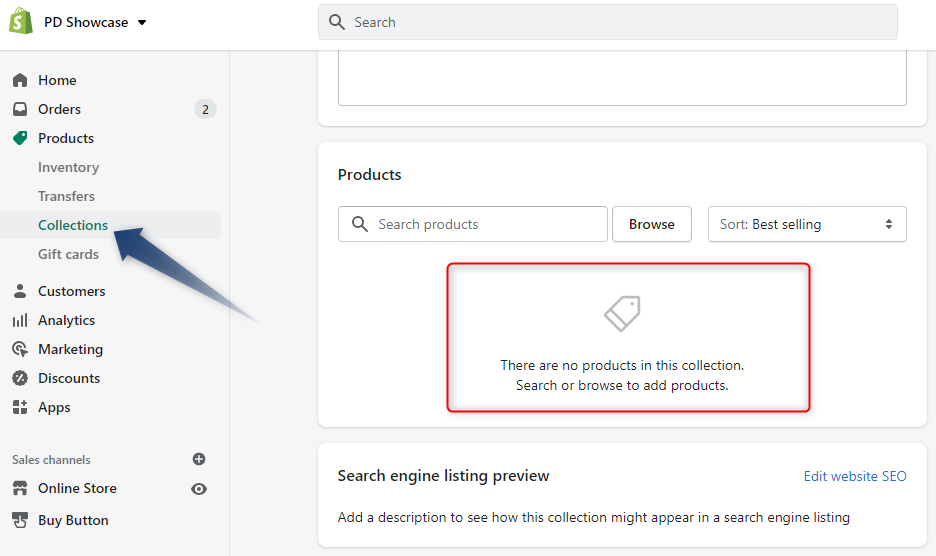Image resolution: width=936 pixels, height=556 pixels.
Task: Open Buy Button sales channel
Action: (x=73, y=520)
